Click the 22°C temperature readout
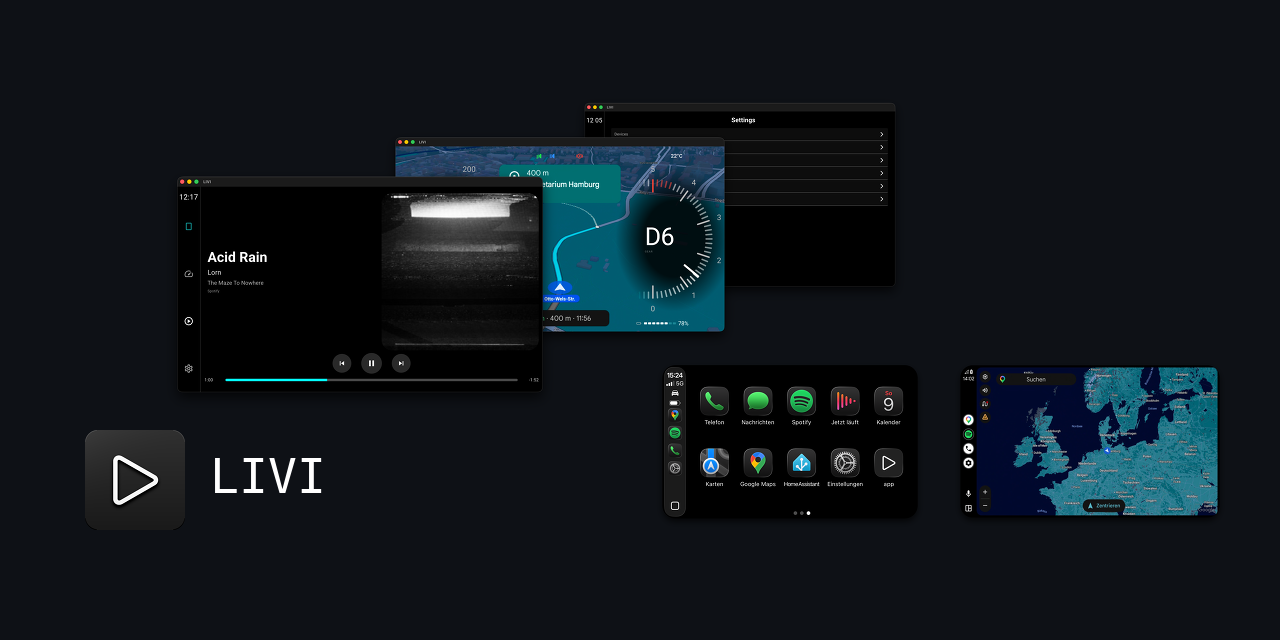The image size is (1280, 640). [x=676, y=156]
